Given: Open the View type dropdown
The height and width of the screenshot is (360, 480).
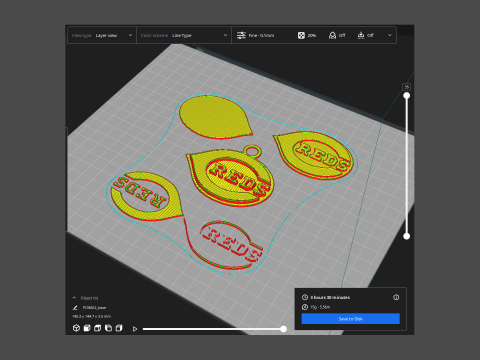Looking at the screenshot, I should pyautogui.click(x=102, y=35).
